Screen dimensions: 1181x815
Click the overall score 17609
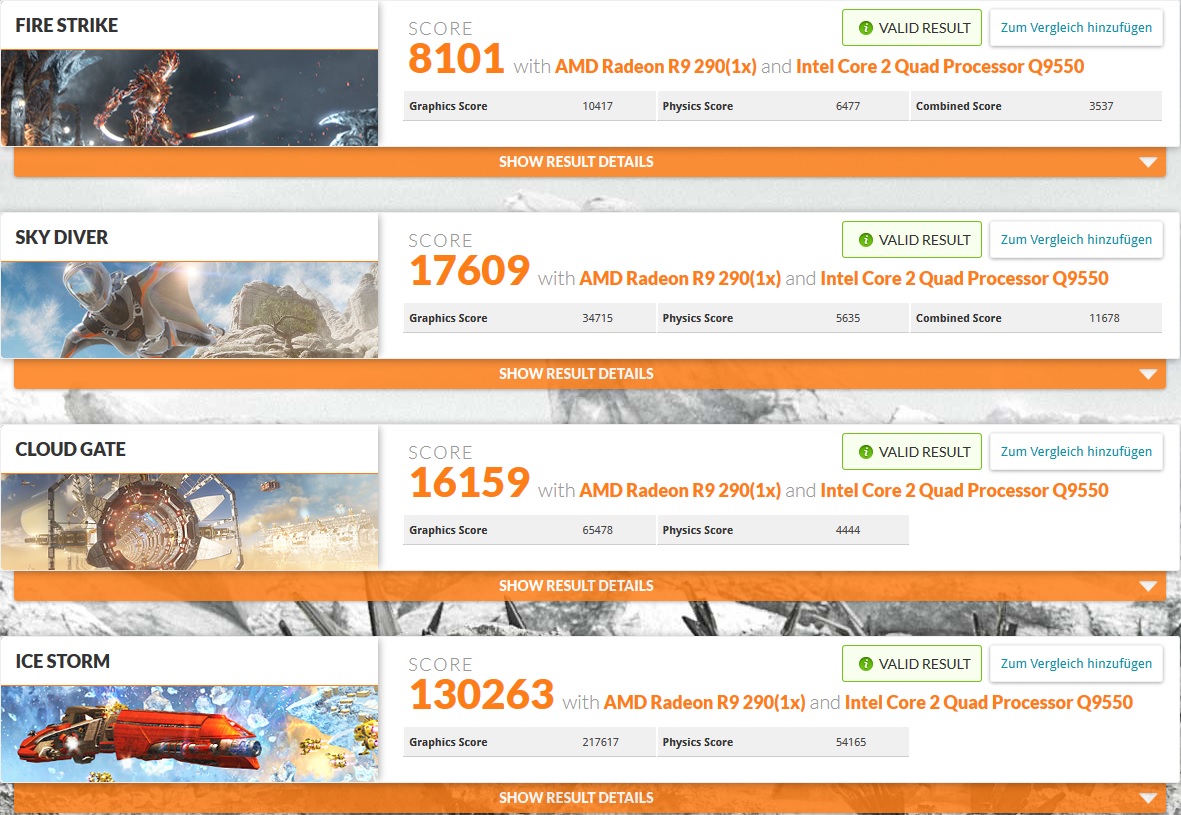469,271
